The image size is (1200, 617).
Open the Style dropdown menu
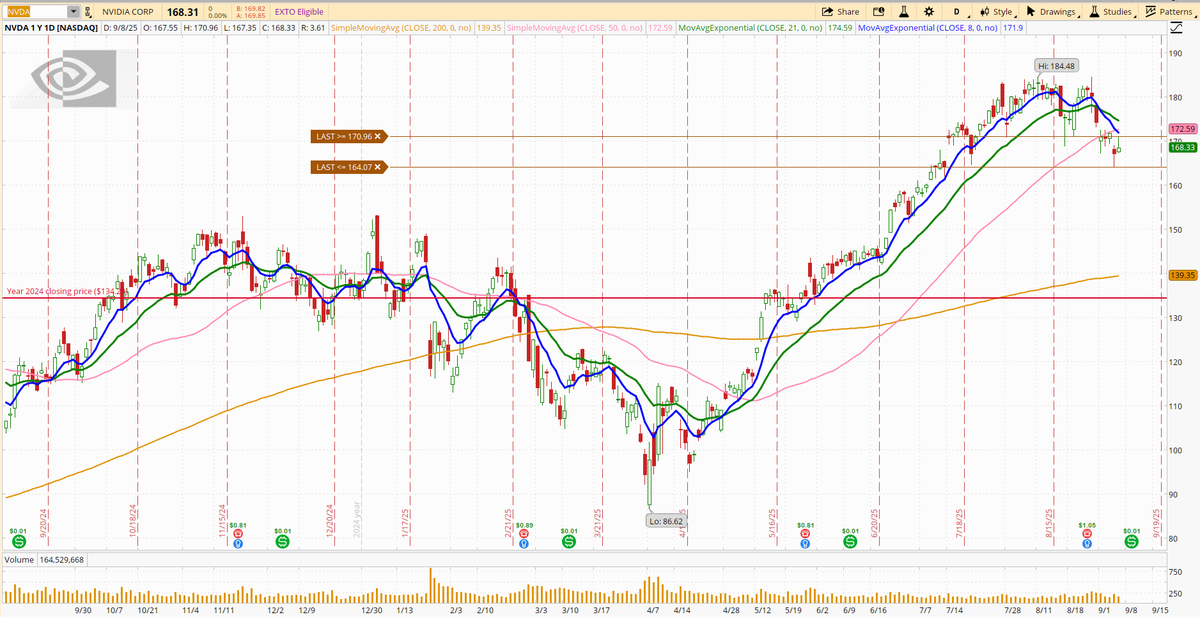coord(998,12)
